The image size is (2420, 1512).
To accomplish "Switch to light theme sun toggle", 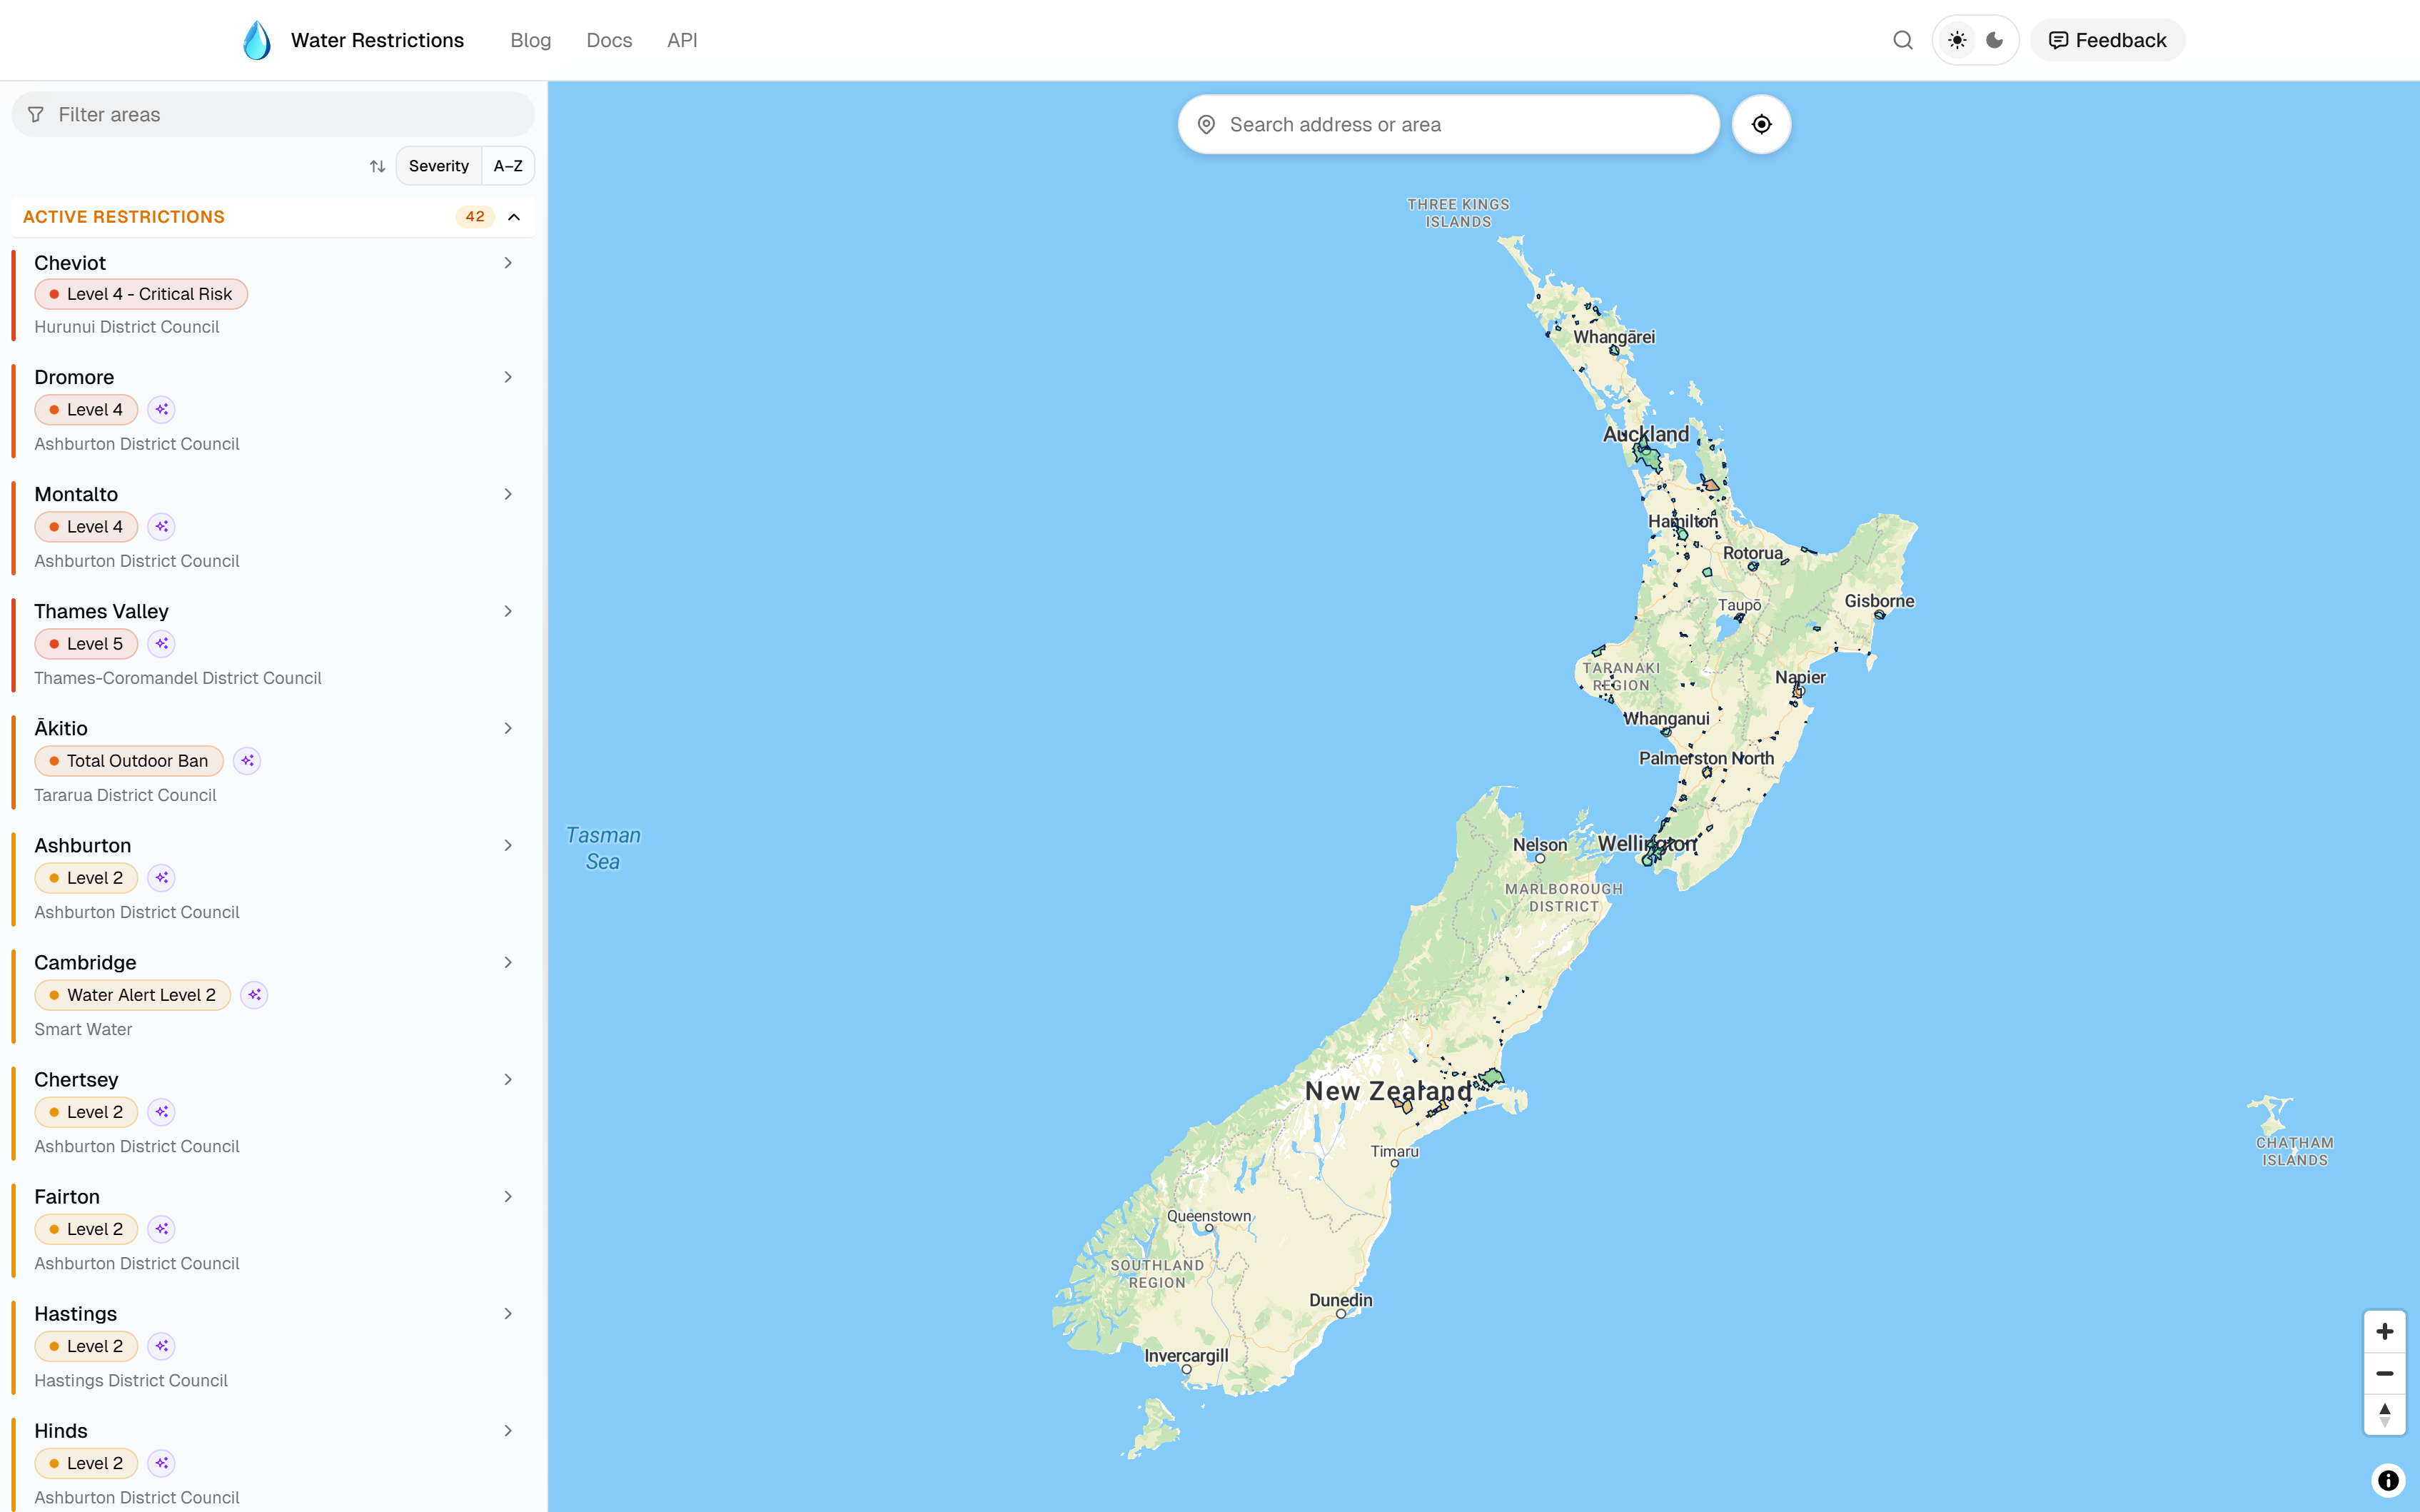I will pos(1956,40).
